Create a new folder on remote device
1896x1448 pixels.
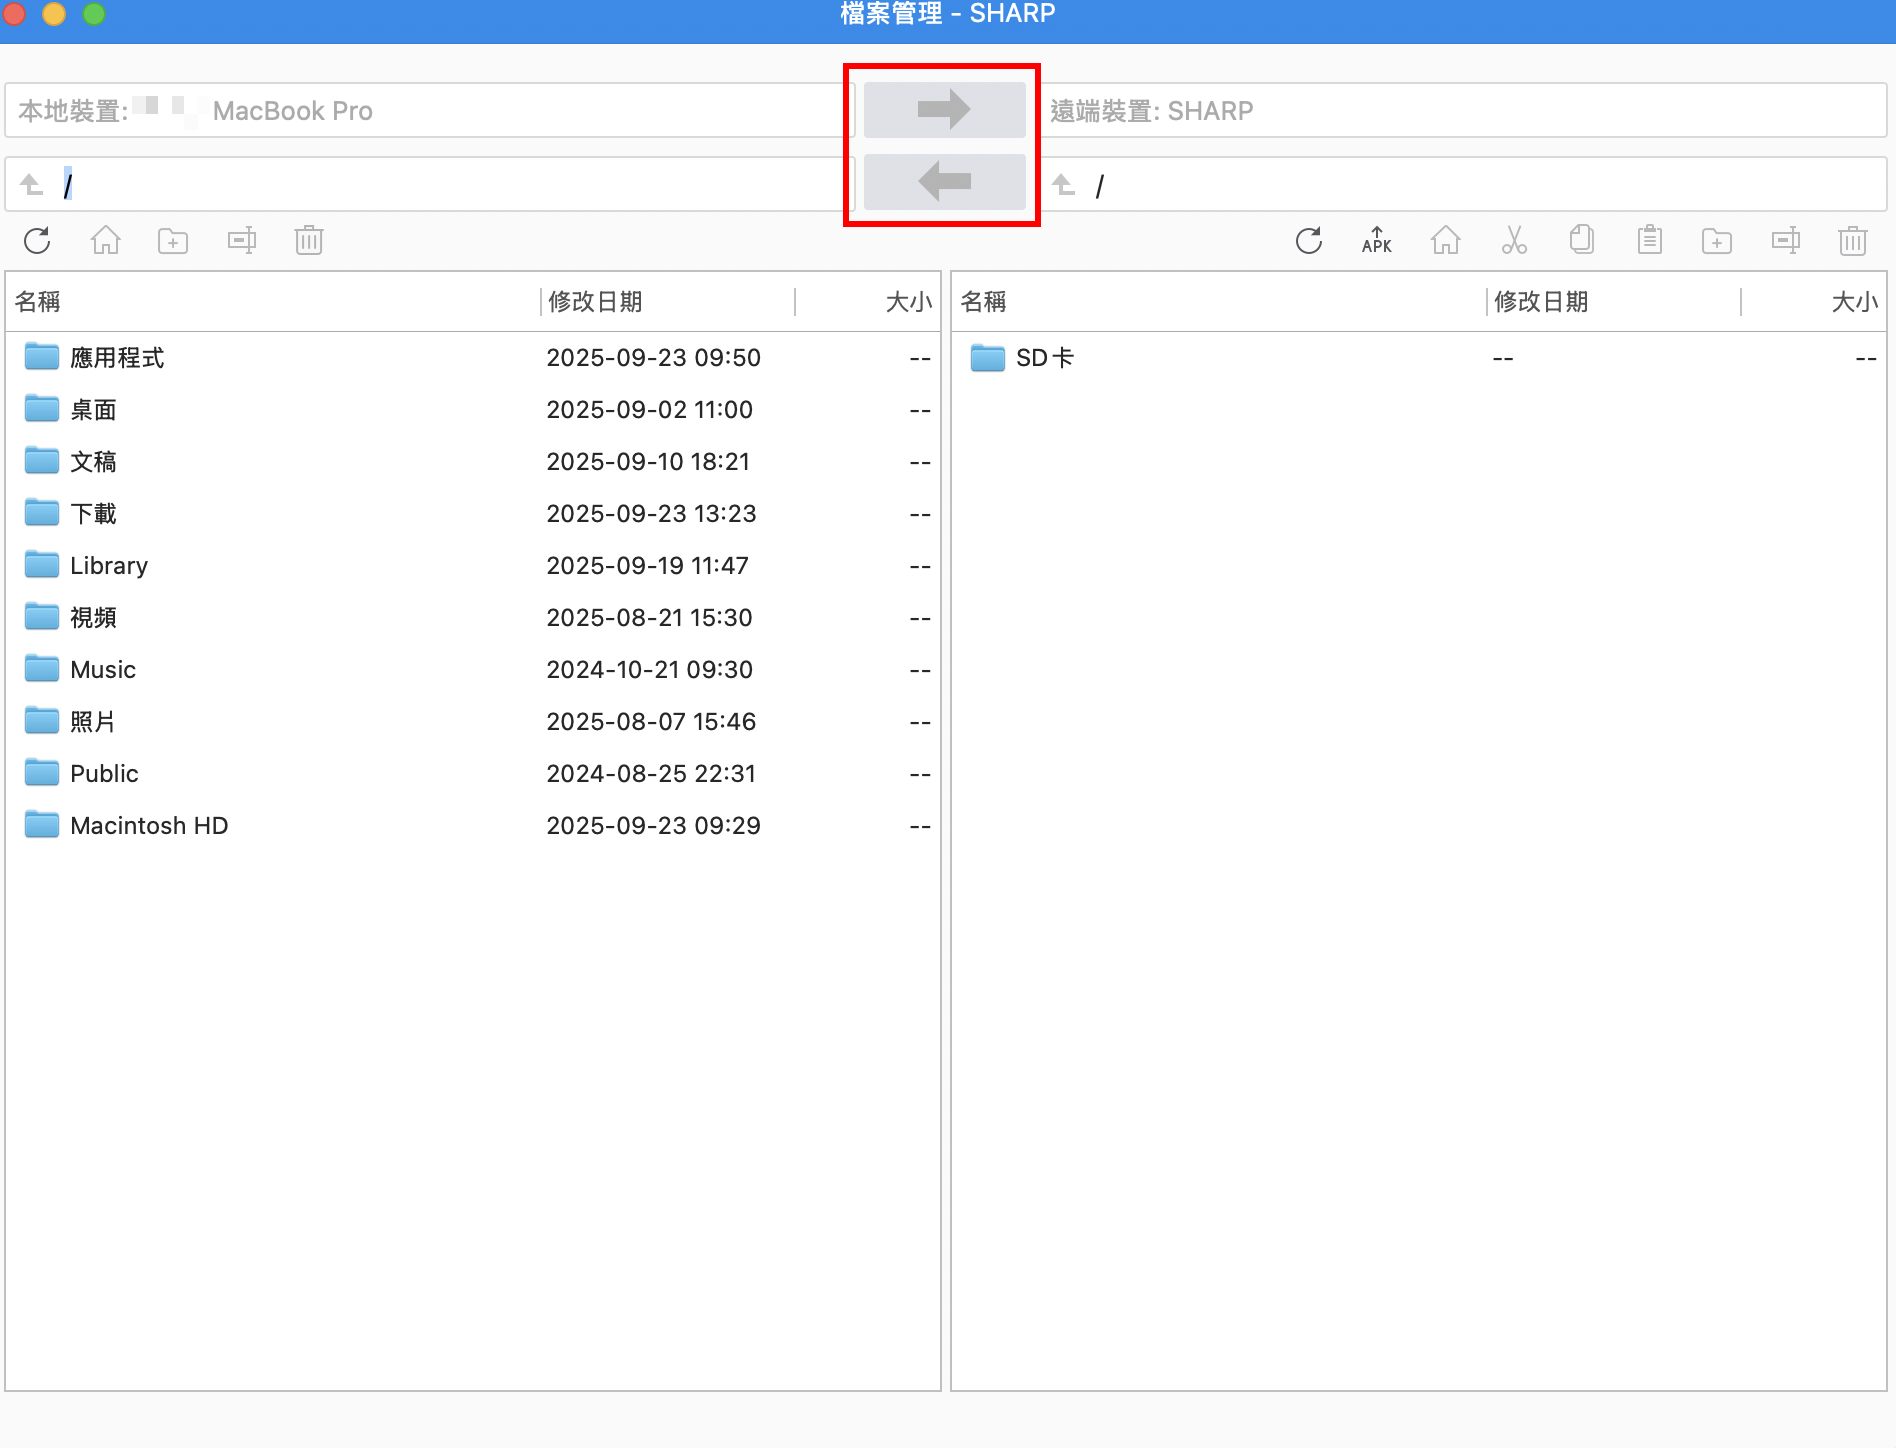tap(1717, 241)
